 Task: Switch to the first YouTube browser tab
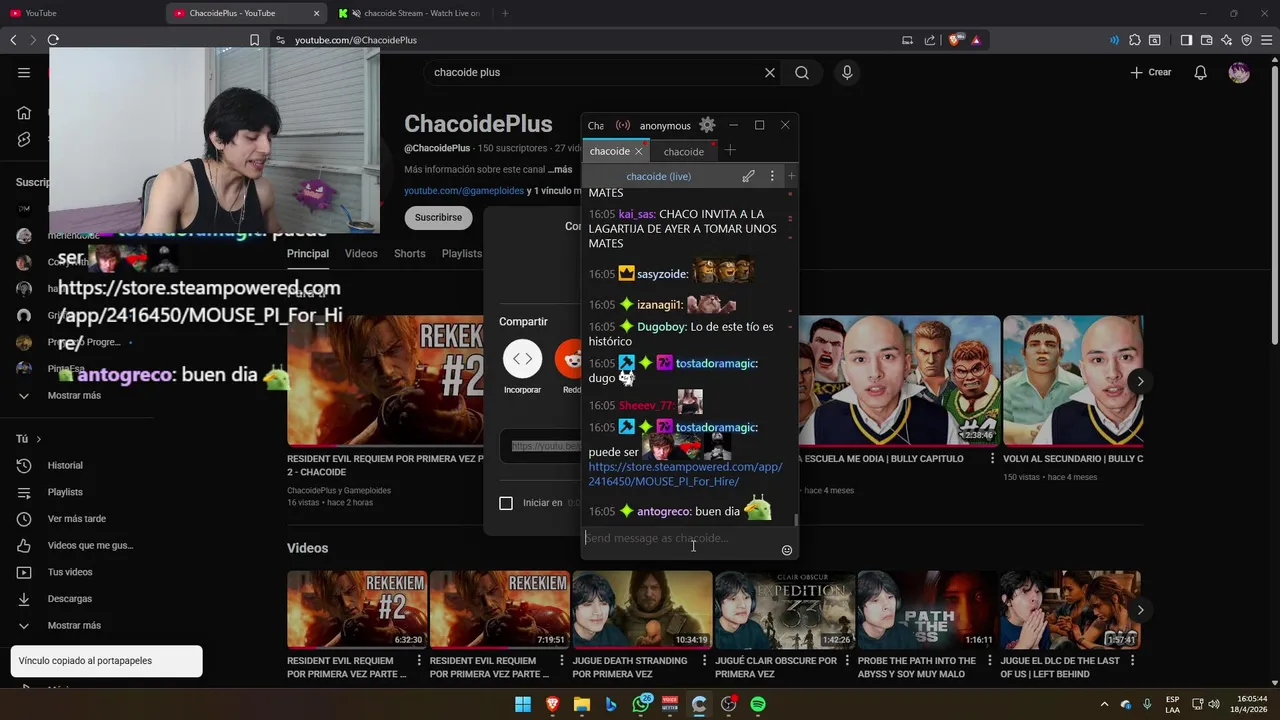point(80,13)
